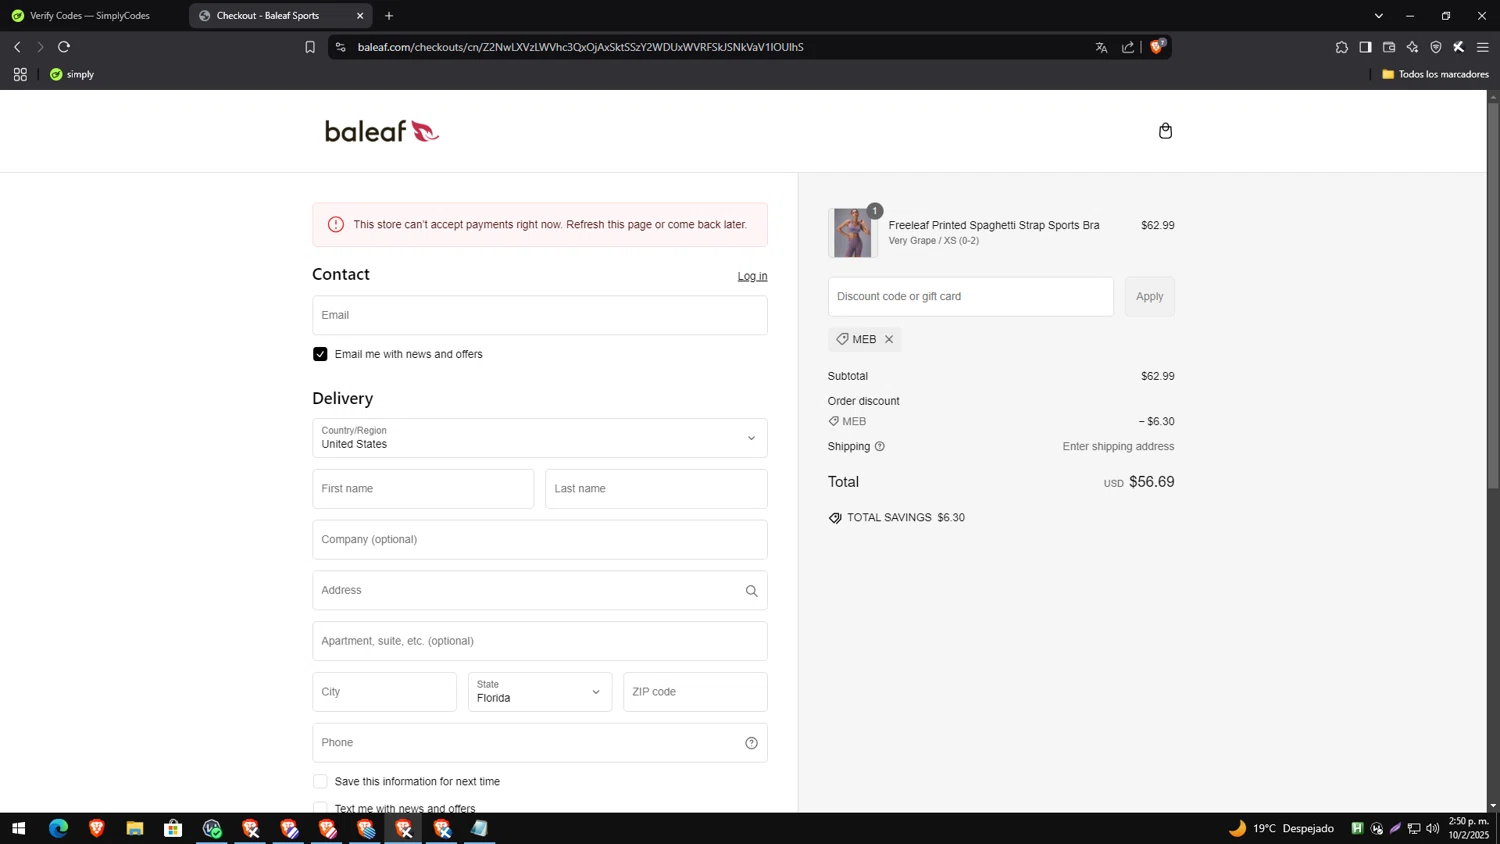Screen dimensions: 1500x844
Task: Open the State dropdown showing Florida
Action: [540, 692]
